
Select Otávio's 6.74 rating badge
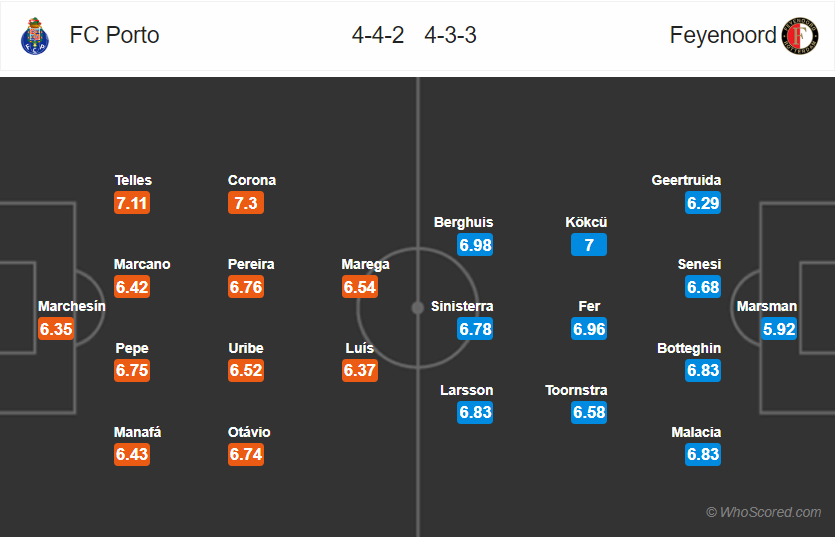click(246, 454)
